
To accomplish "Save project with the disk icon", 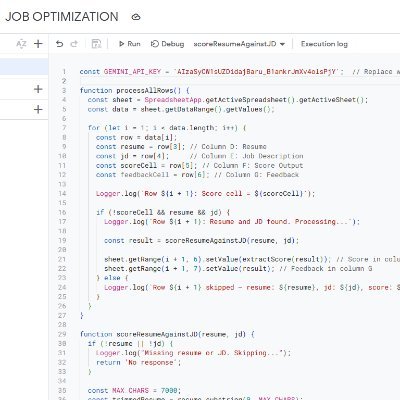I will pyautogui.click(x=96, y=44).
